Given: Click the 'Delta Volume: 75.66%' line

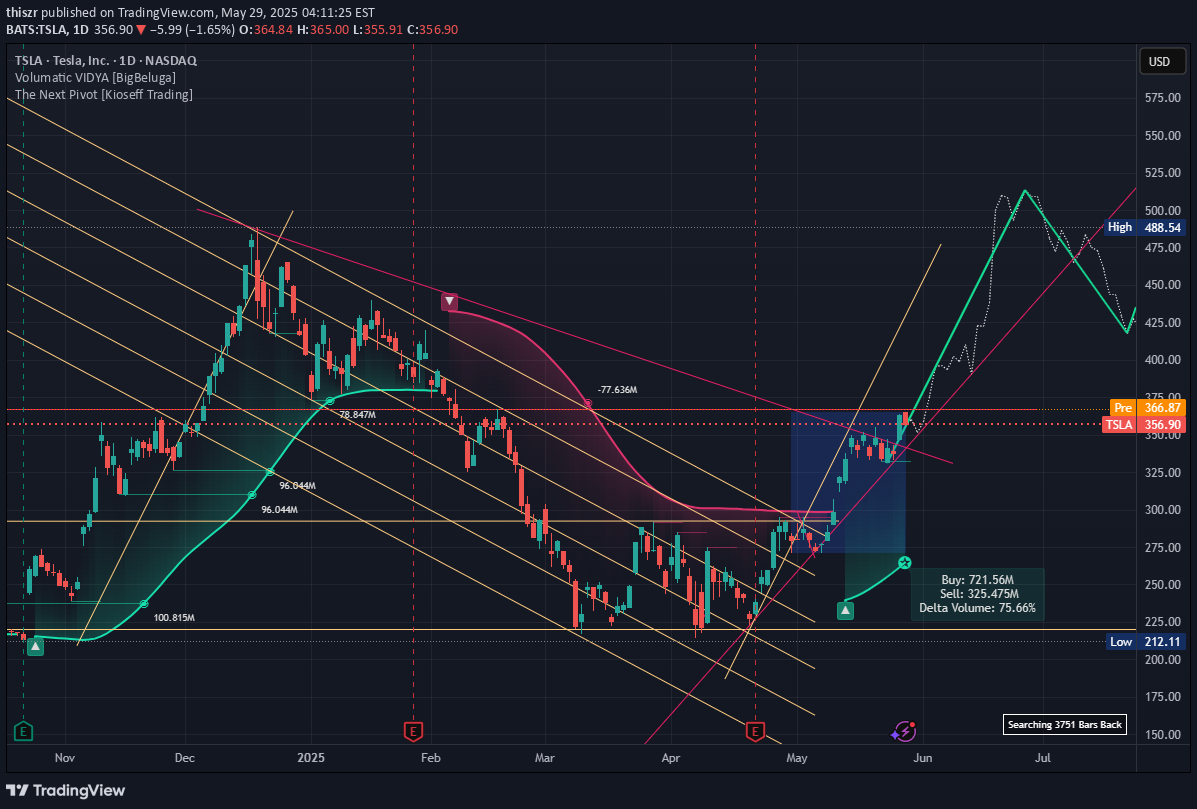Looking at the screenshot, I should point(977,608).
